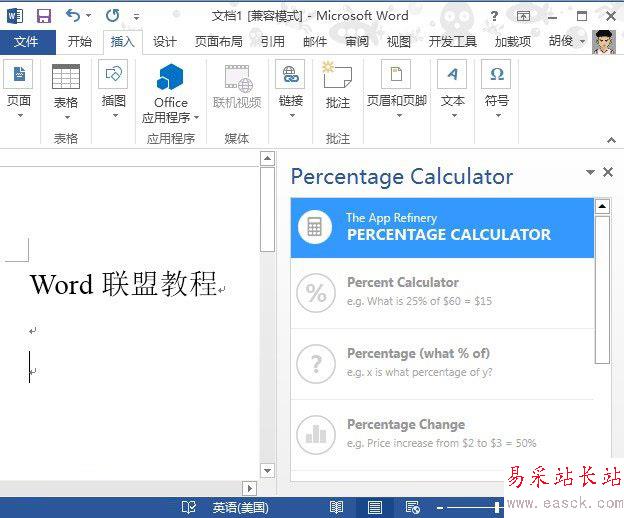Click the zoom out minus button
Screen dimensions: 624x518
coord(440,508)
